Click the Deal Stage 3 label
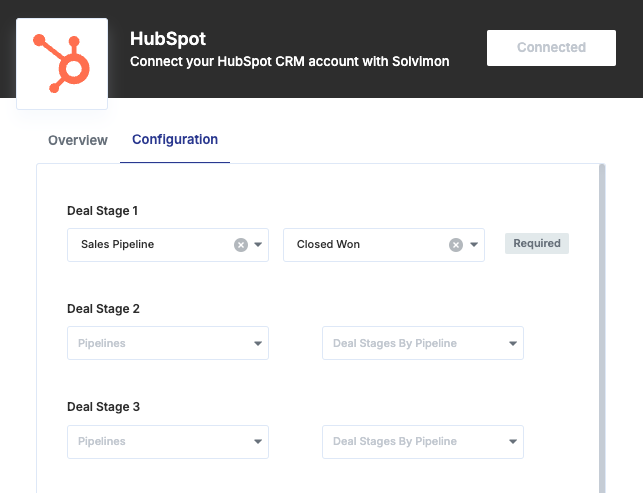This screenshot has width=643, height=493. pyautogui.click(x=103, y=407)
